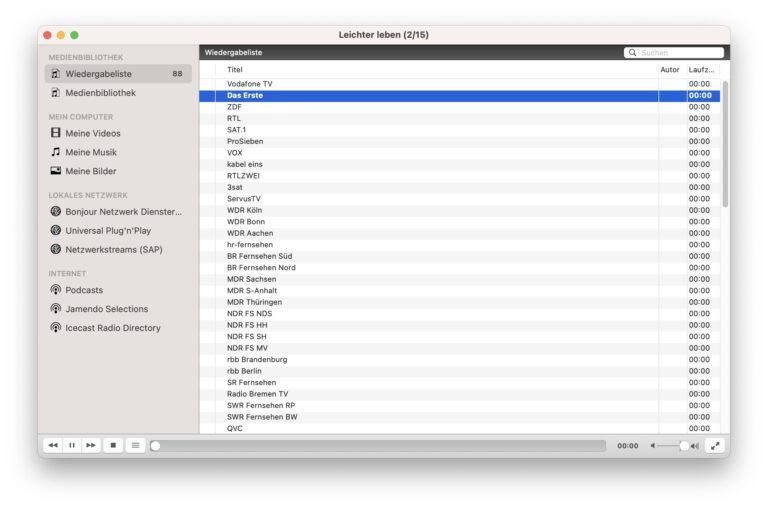This screenshot has width=768, height=508.
Task: Open Meine Musik in the sidebar
Action: pos(118,152)
